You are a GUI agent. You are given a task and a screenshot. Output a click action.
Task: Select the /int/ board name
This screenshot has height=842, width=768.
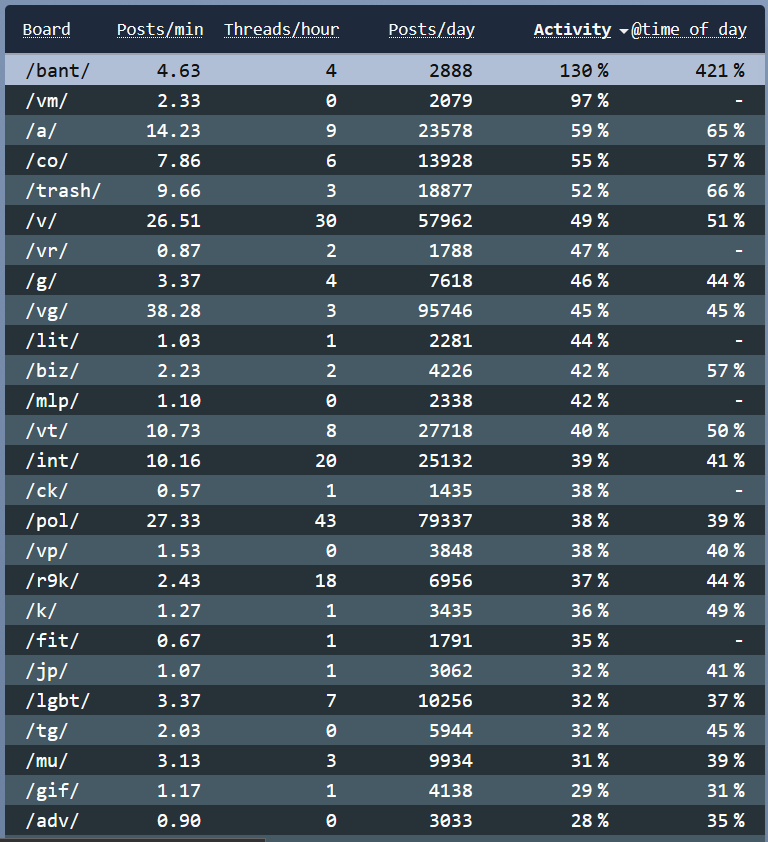coord(52,461)
